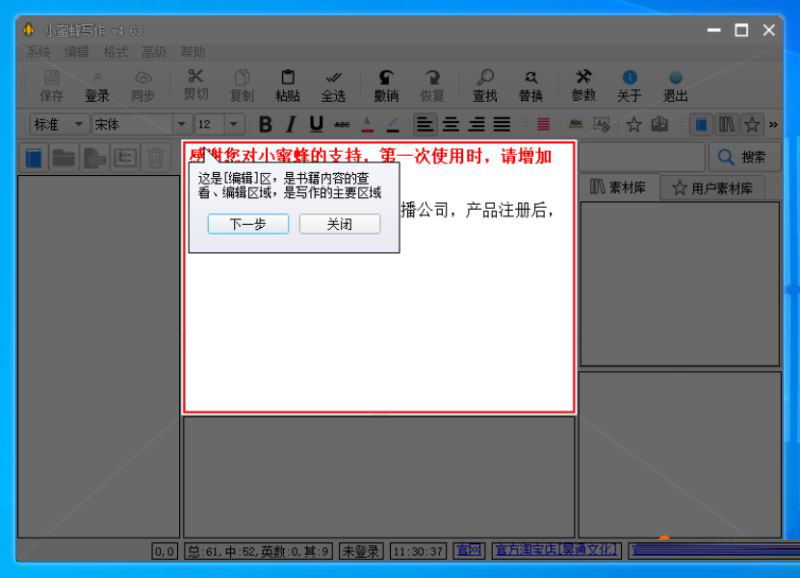Open the font size 12 dropdown
This screenshot has height=578, width=800.
coord(234,124)
